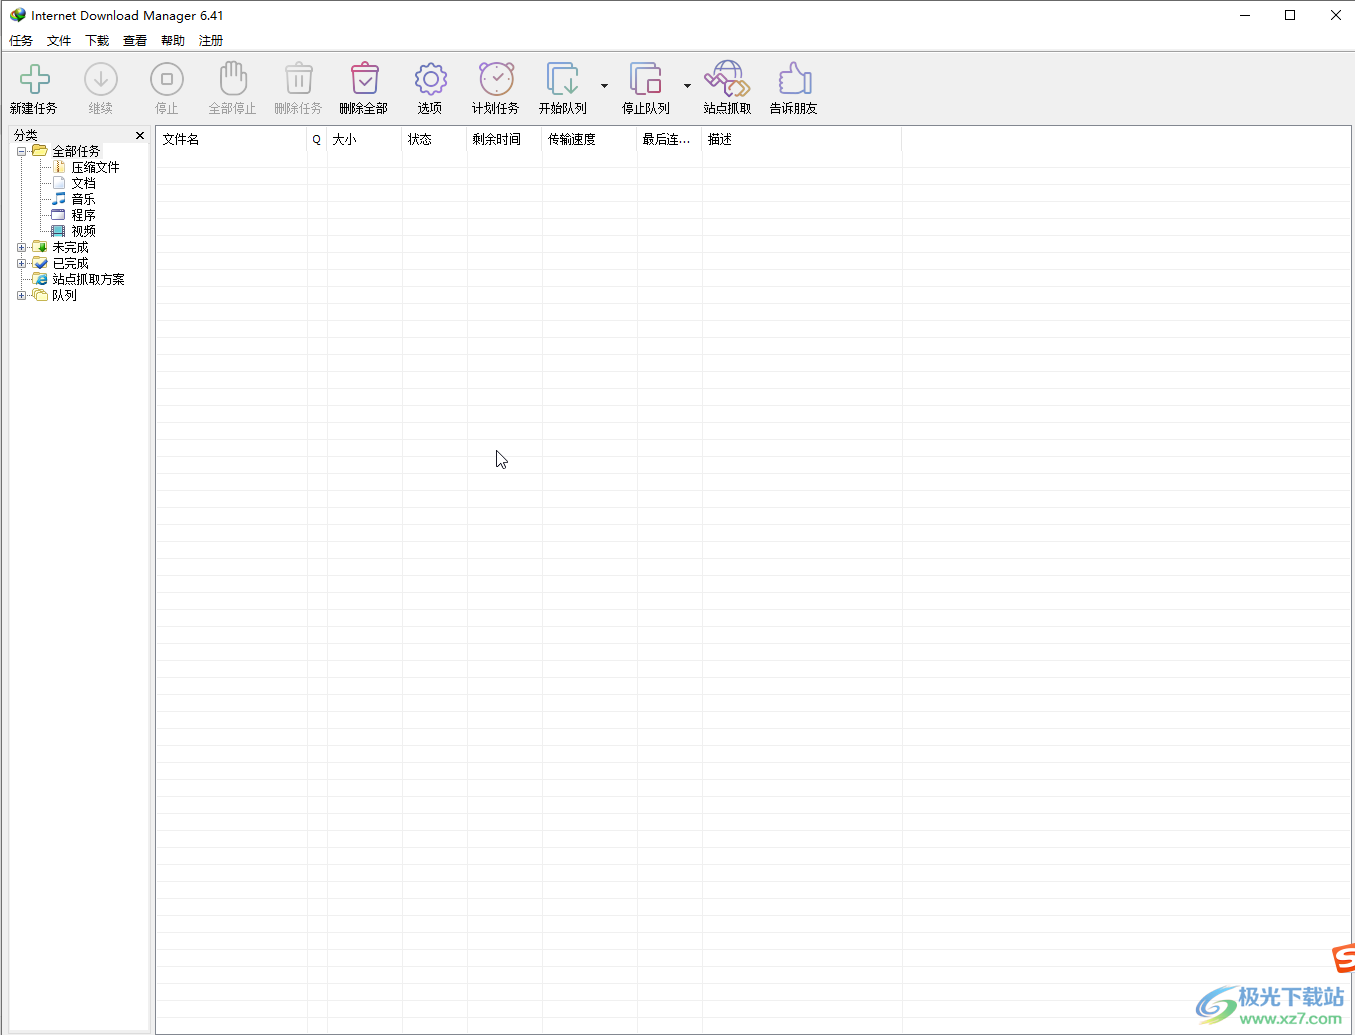Maximize the Internet Download Manager window
The image size is (1355, 1035).
point(1290,15)
